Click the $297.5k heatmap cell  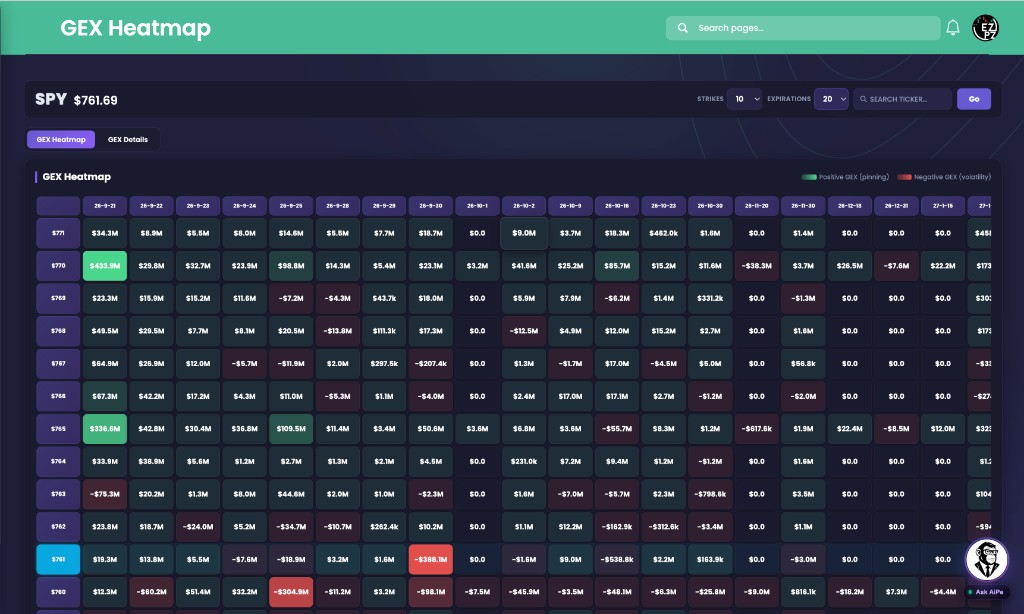click(x=384, y=364)
